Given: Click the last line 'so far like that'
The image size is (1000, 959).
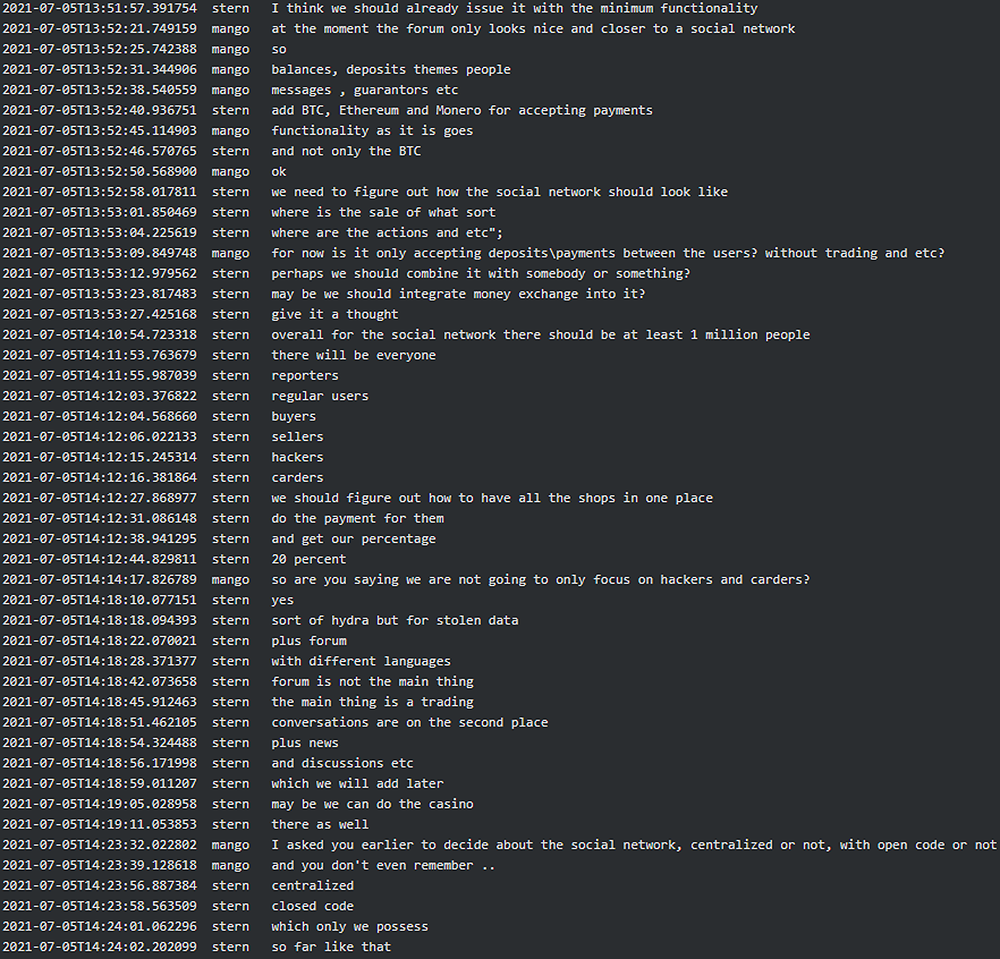Looking at the screenshot, I should coord(330,947).
